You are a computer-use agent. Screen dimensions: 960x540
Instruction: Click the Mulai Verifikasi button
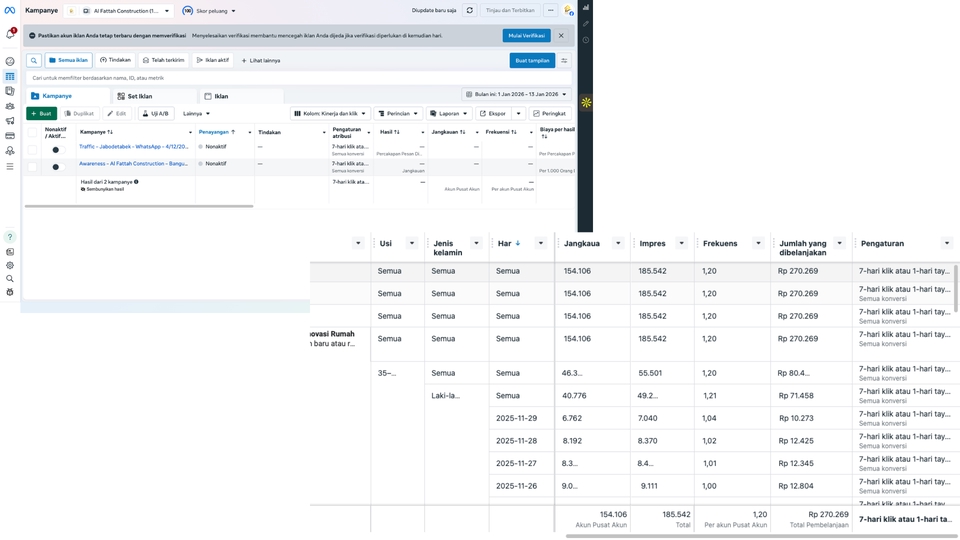point(526,35)
